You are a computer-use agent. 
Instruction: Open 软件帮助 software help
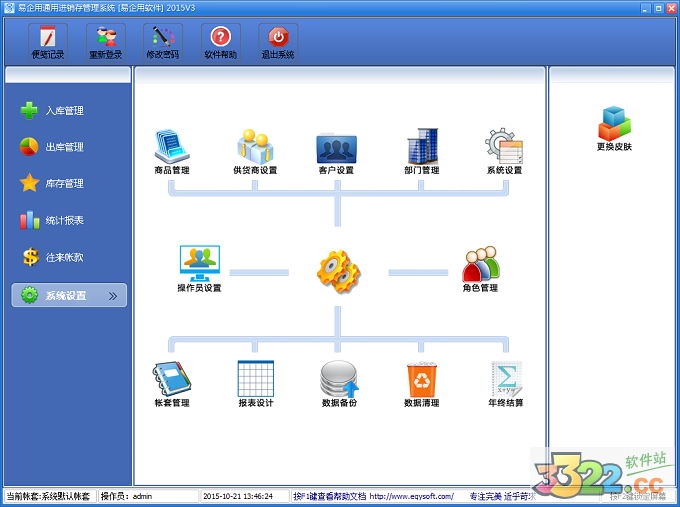(220, 43)
